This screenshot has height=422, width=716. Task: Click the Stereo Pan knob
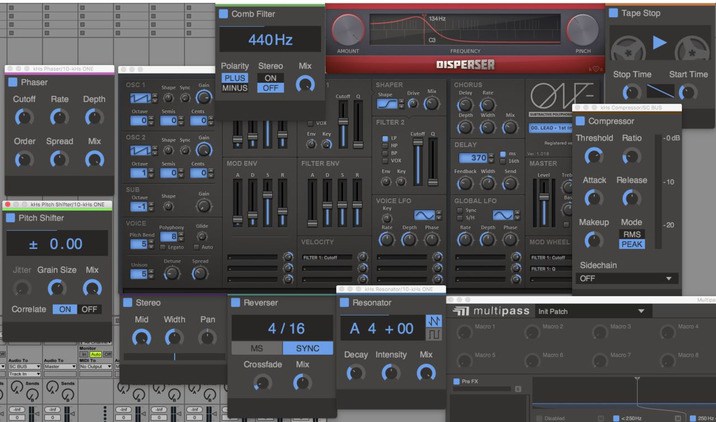[x=207, y=338]
